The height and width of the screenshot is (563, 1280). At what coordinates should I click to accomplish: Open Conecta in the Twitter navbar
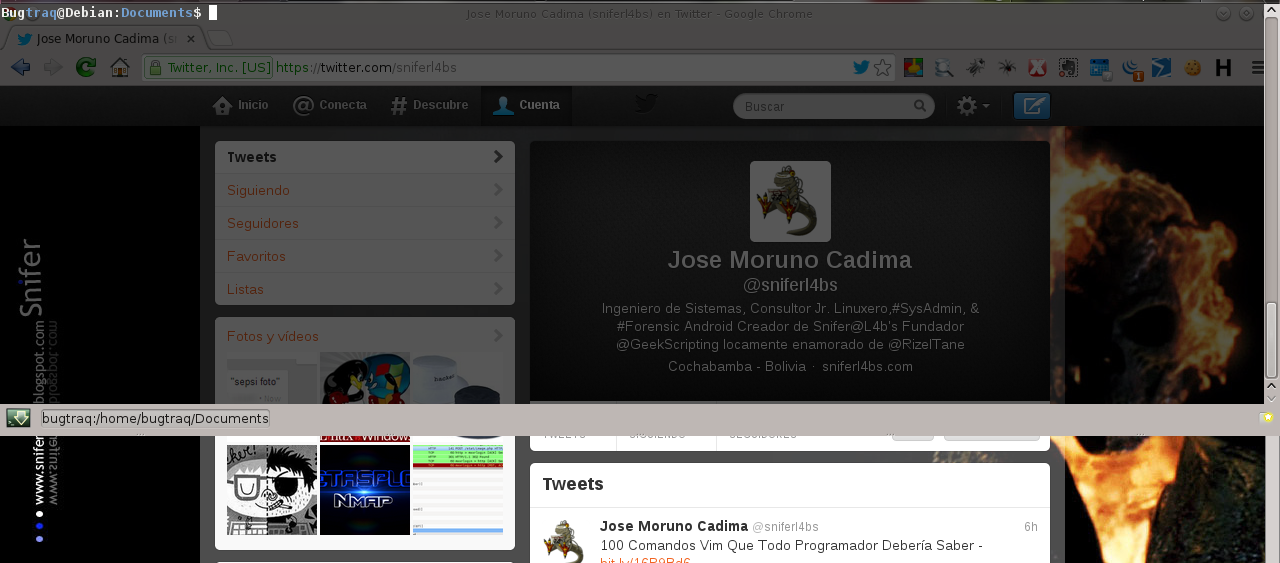tap(329, 105)
